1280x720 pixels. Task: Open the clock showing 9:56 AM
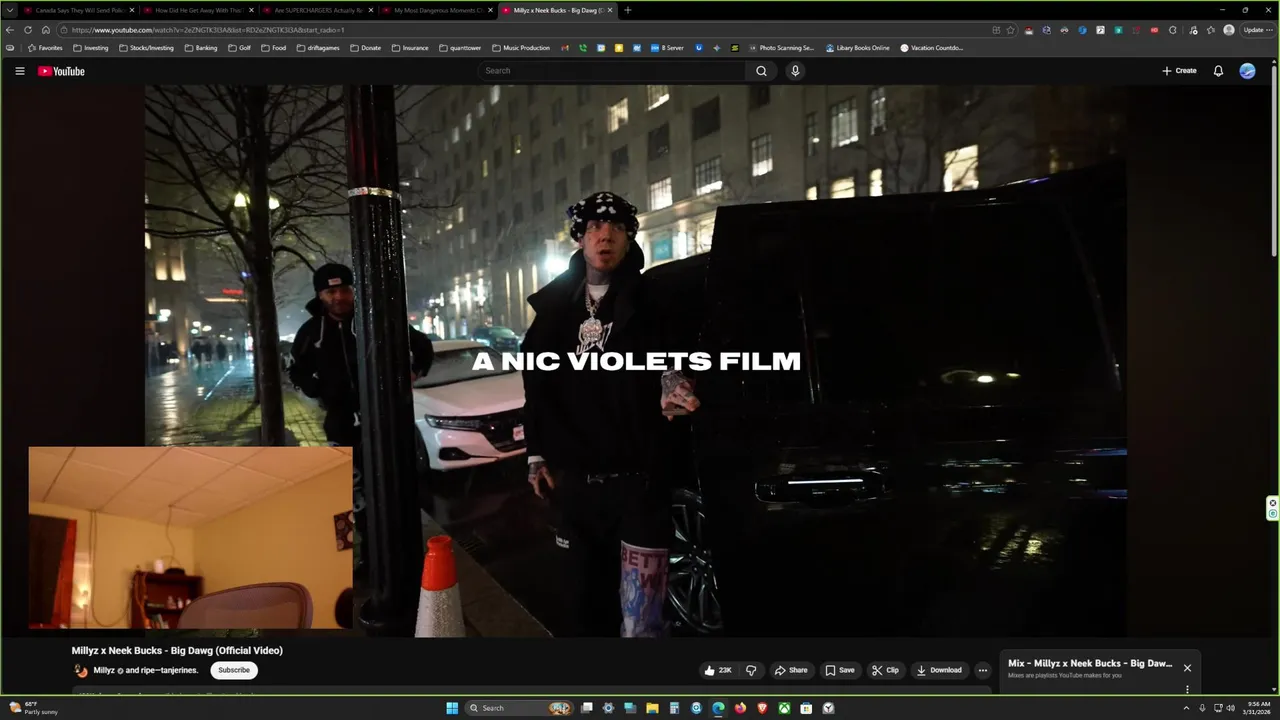1258,708
